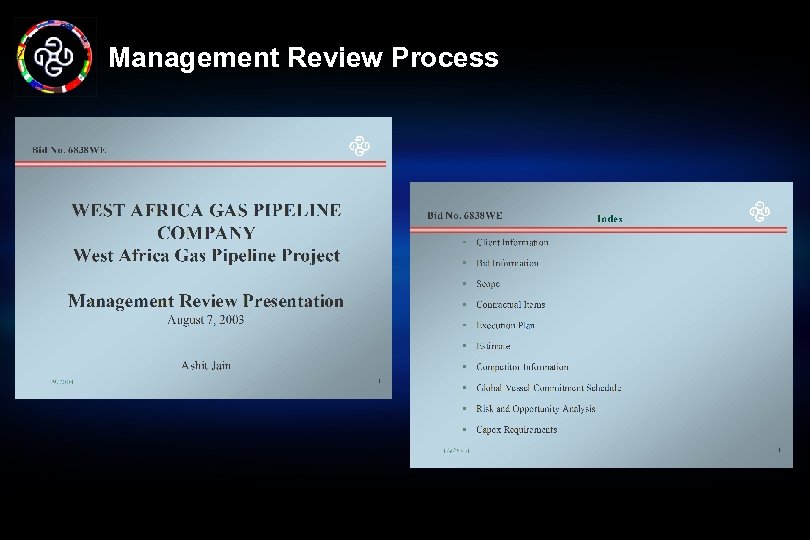Click the green 'Index' heading
The width and height of the screenshot is (810, 540).
click(x=610, y=219)
